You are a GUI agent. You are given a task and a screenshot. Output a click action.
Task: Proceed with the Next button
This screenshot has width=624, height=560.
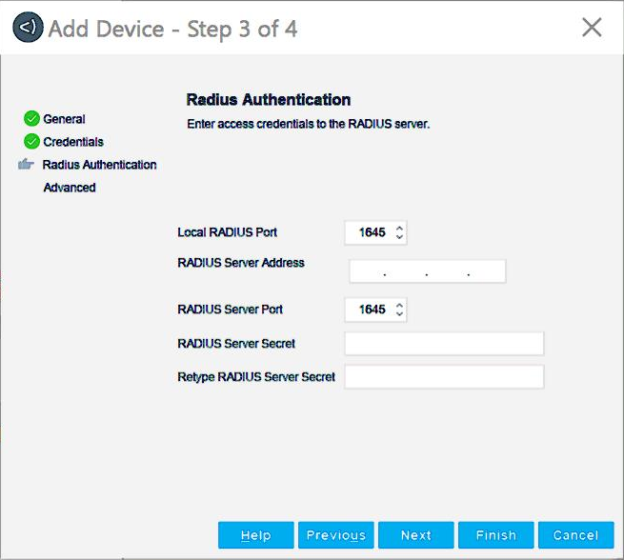(x=416, y=535)
